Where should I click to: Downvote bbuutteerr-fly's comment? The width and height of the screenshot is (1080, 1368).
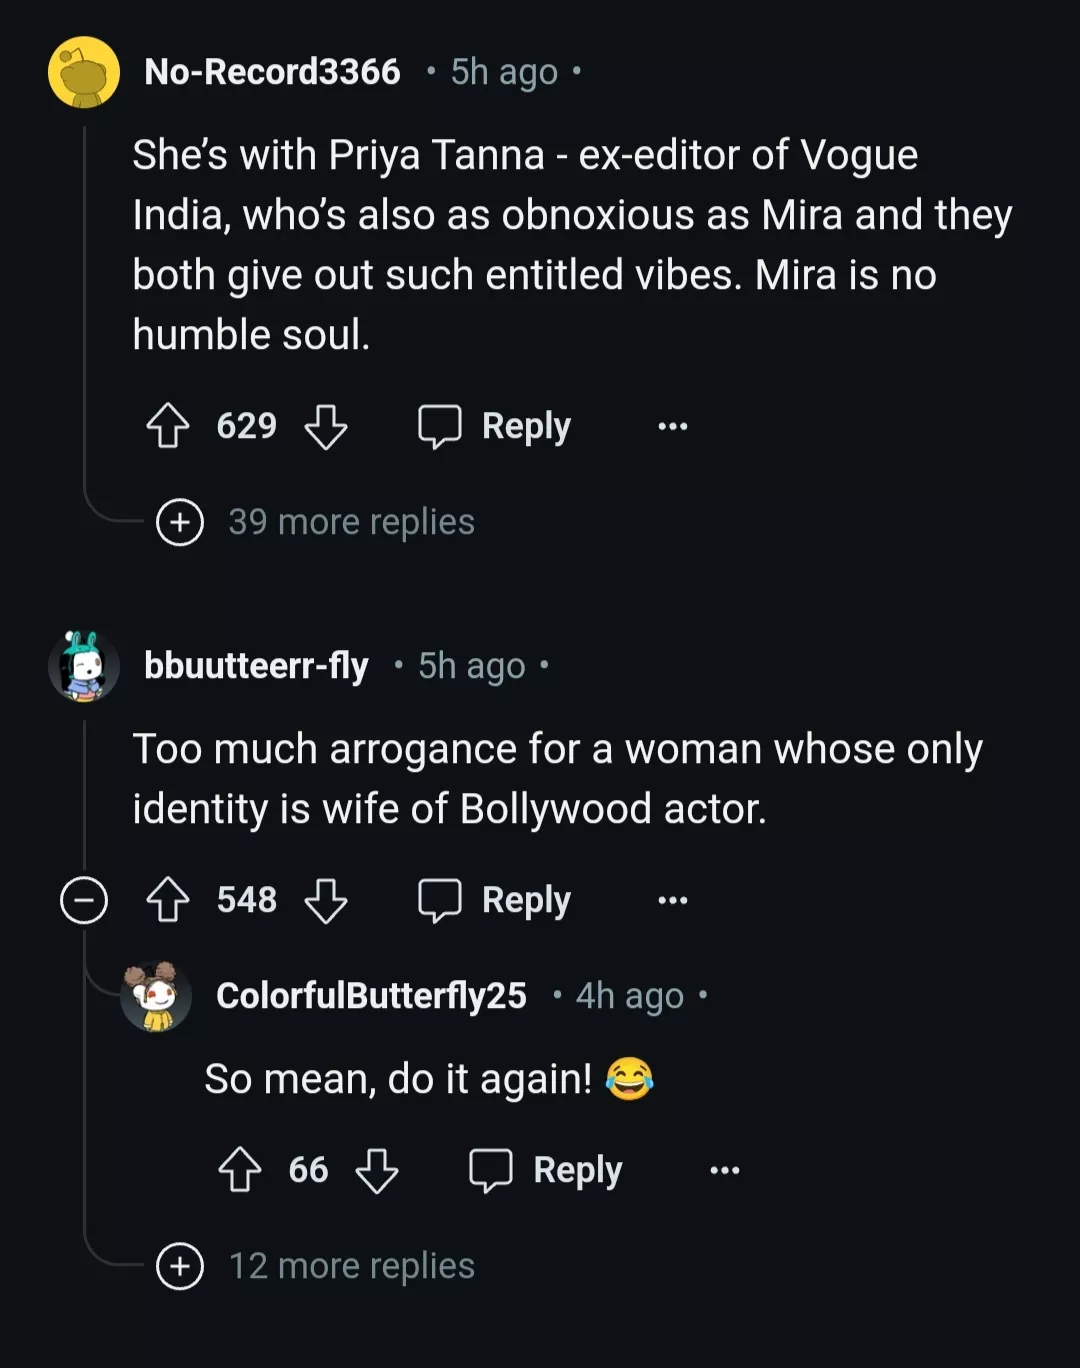(326, 900)
